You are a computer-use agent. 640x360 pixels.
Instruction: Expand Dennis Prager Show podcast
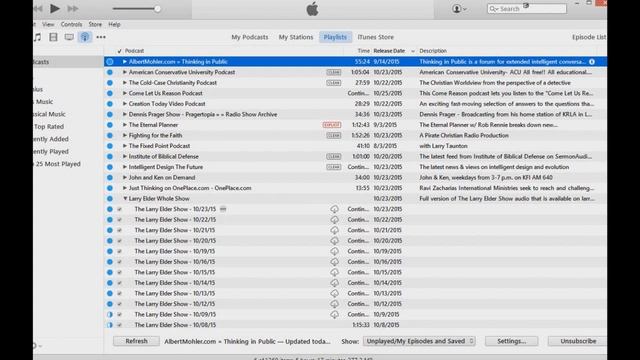point(125,114)
